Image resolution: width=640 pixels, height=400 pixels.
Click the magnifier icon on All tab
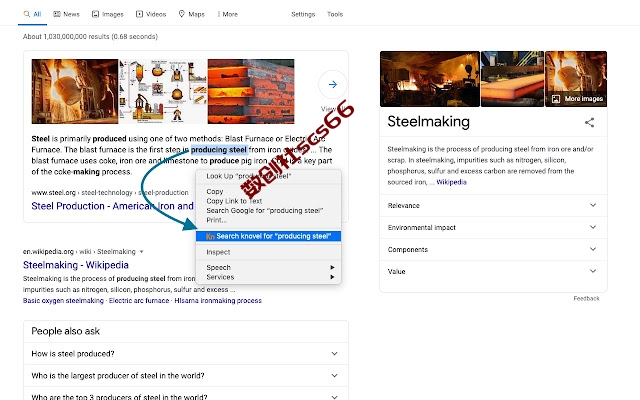(x=27, y=14)
